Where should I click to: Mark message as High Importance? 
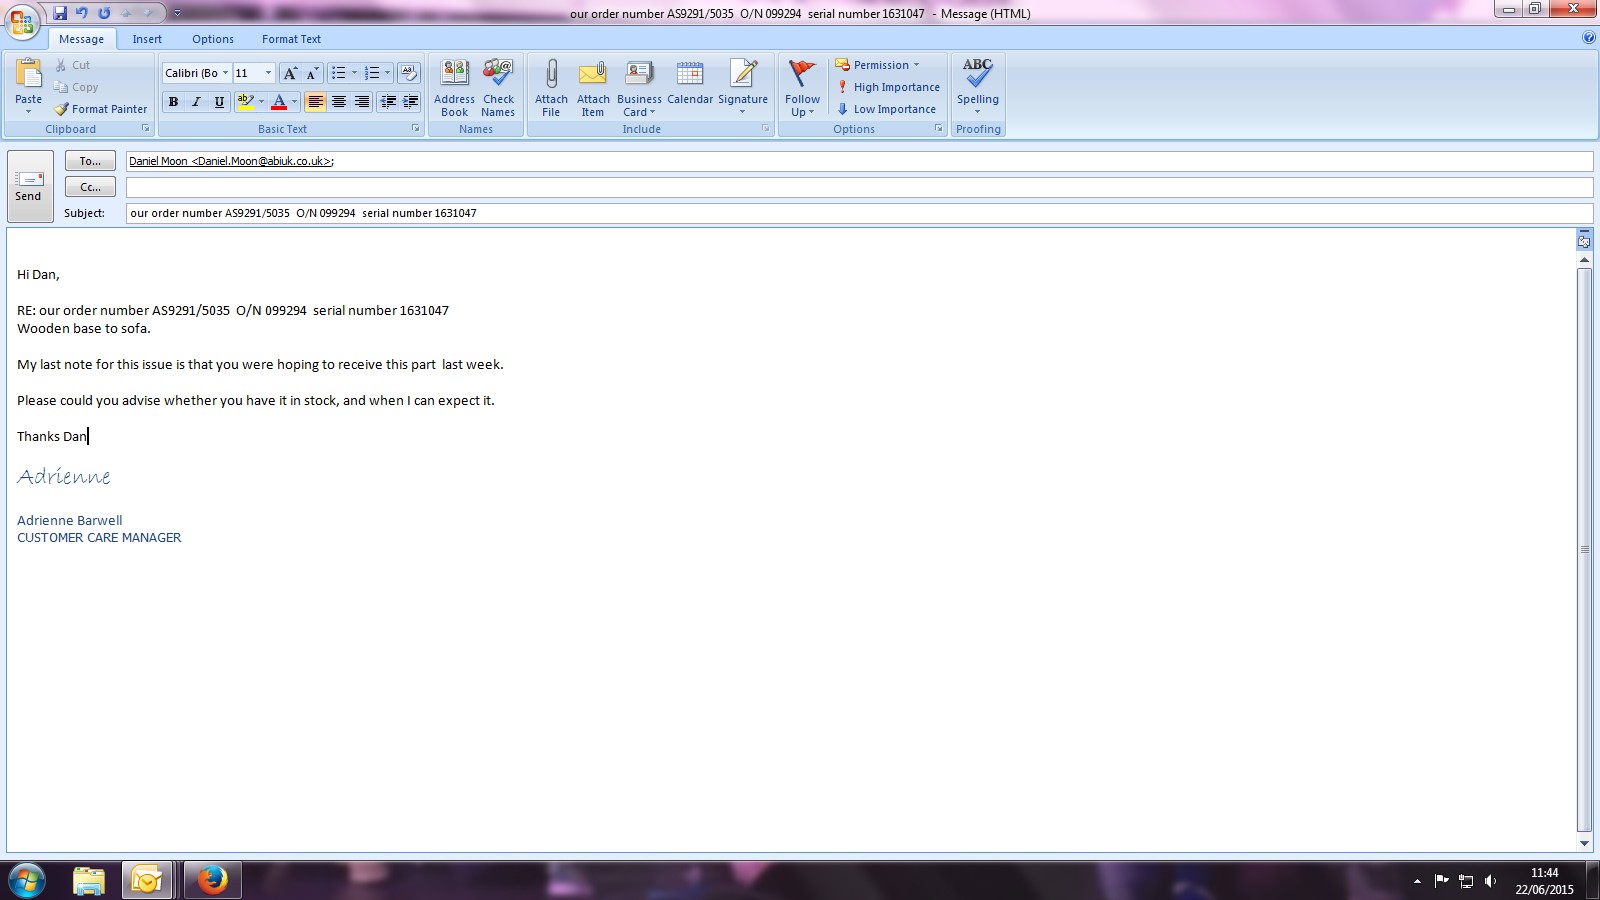(x=888, y=87)
